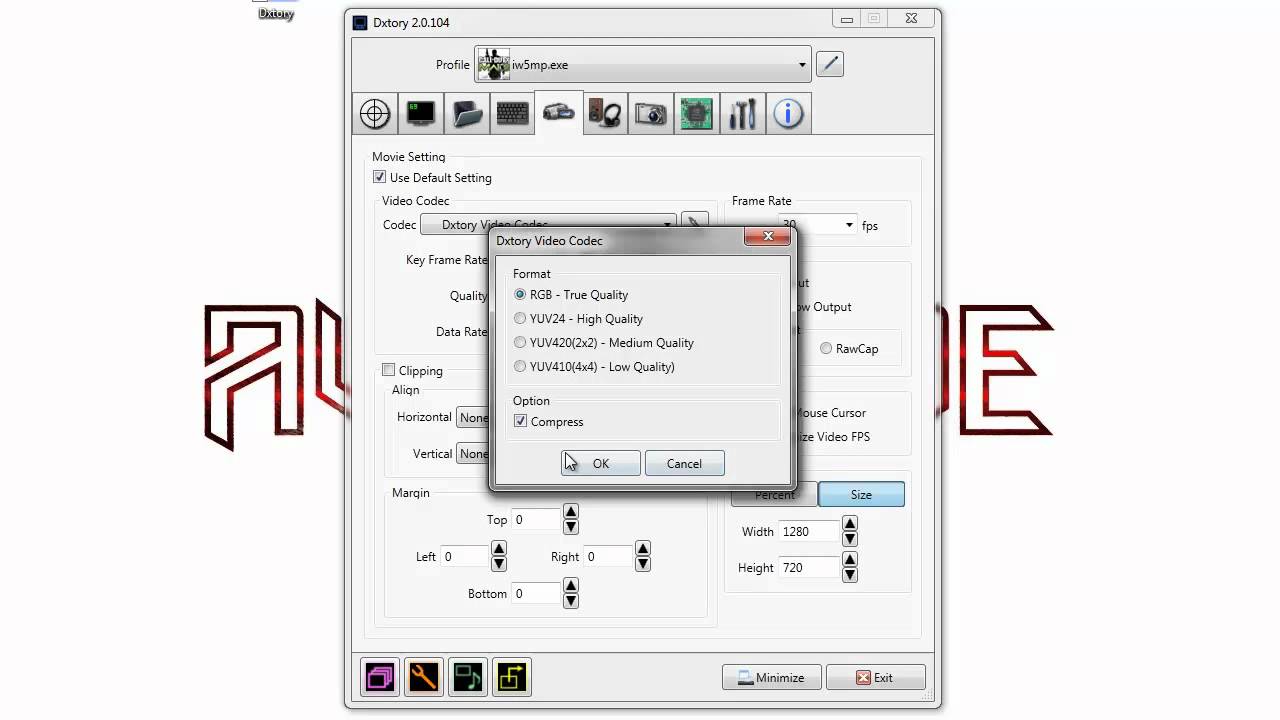Viewport: 1280px width, 720px height.
Task: Increase the Top margin value
Action: tap(571, 512)
